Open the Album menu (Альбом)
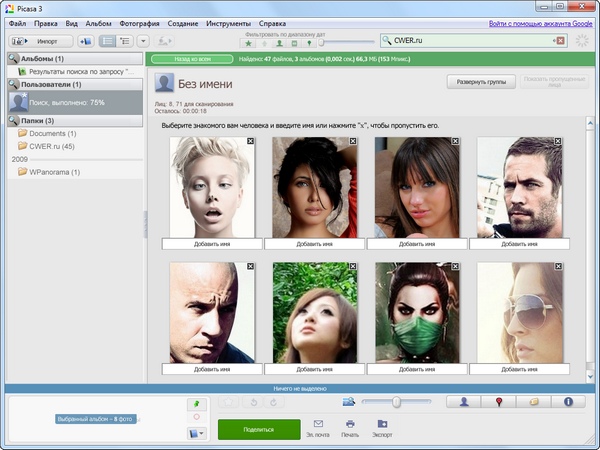The height and width of the screenshot is (450, 600). [x=99, y=22]
